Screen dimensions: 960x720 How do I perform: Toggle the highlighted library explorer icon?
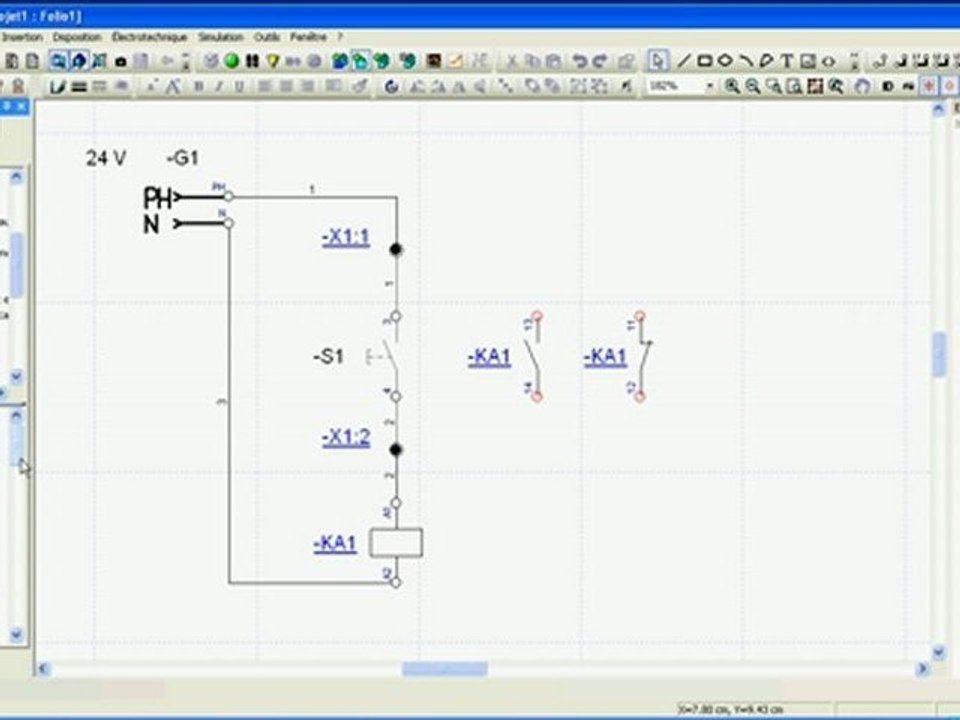(x=79, y=61)
